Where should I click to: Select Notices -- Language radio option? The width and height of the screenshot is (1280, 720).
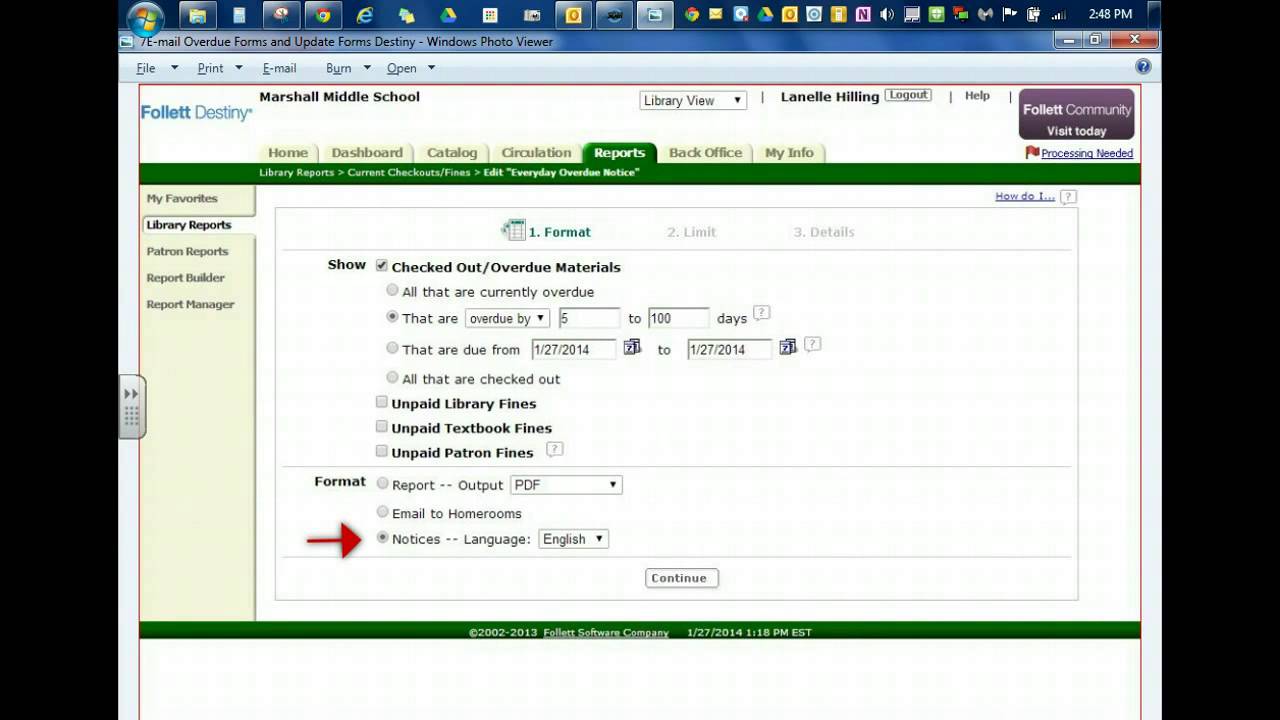tap(382, 537)
